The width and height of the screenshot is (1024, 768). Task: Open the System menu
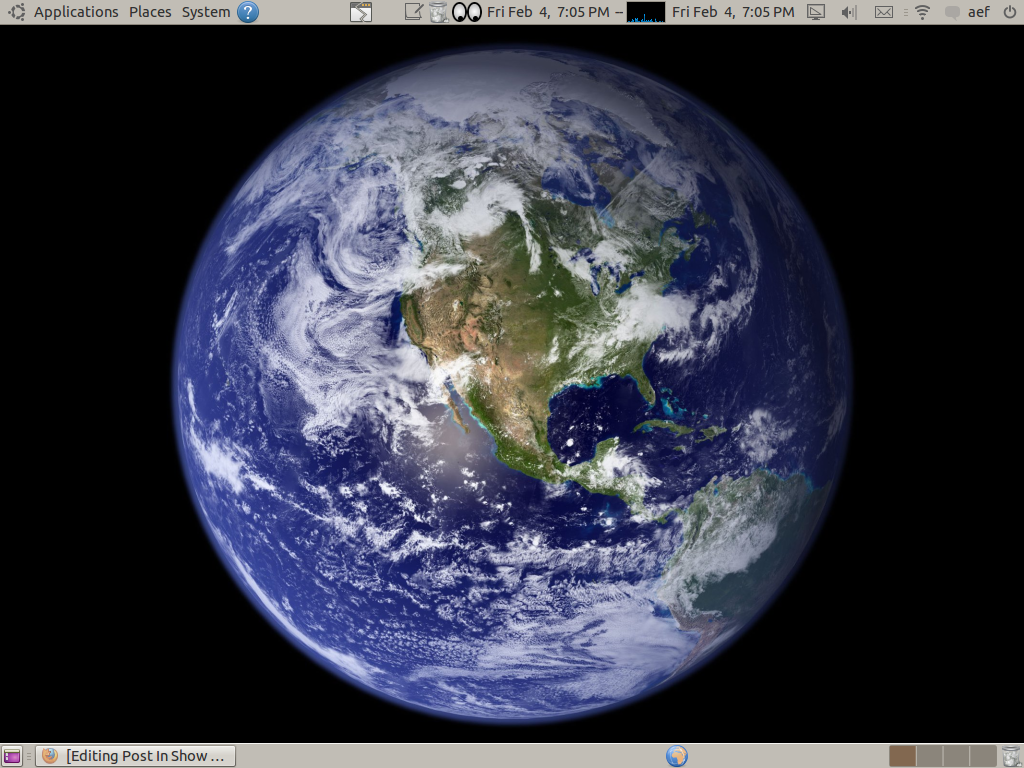[206, 12]
